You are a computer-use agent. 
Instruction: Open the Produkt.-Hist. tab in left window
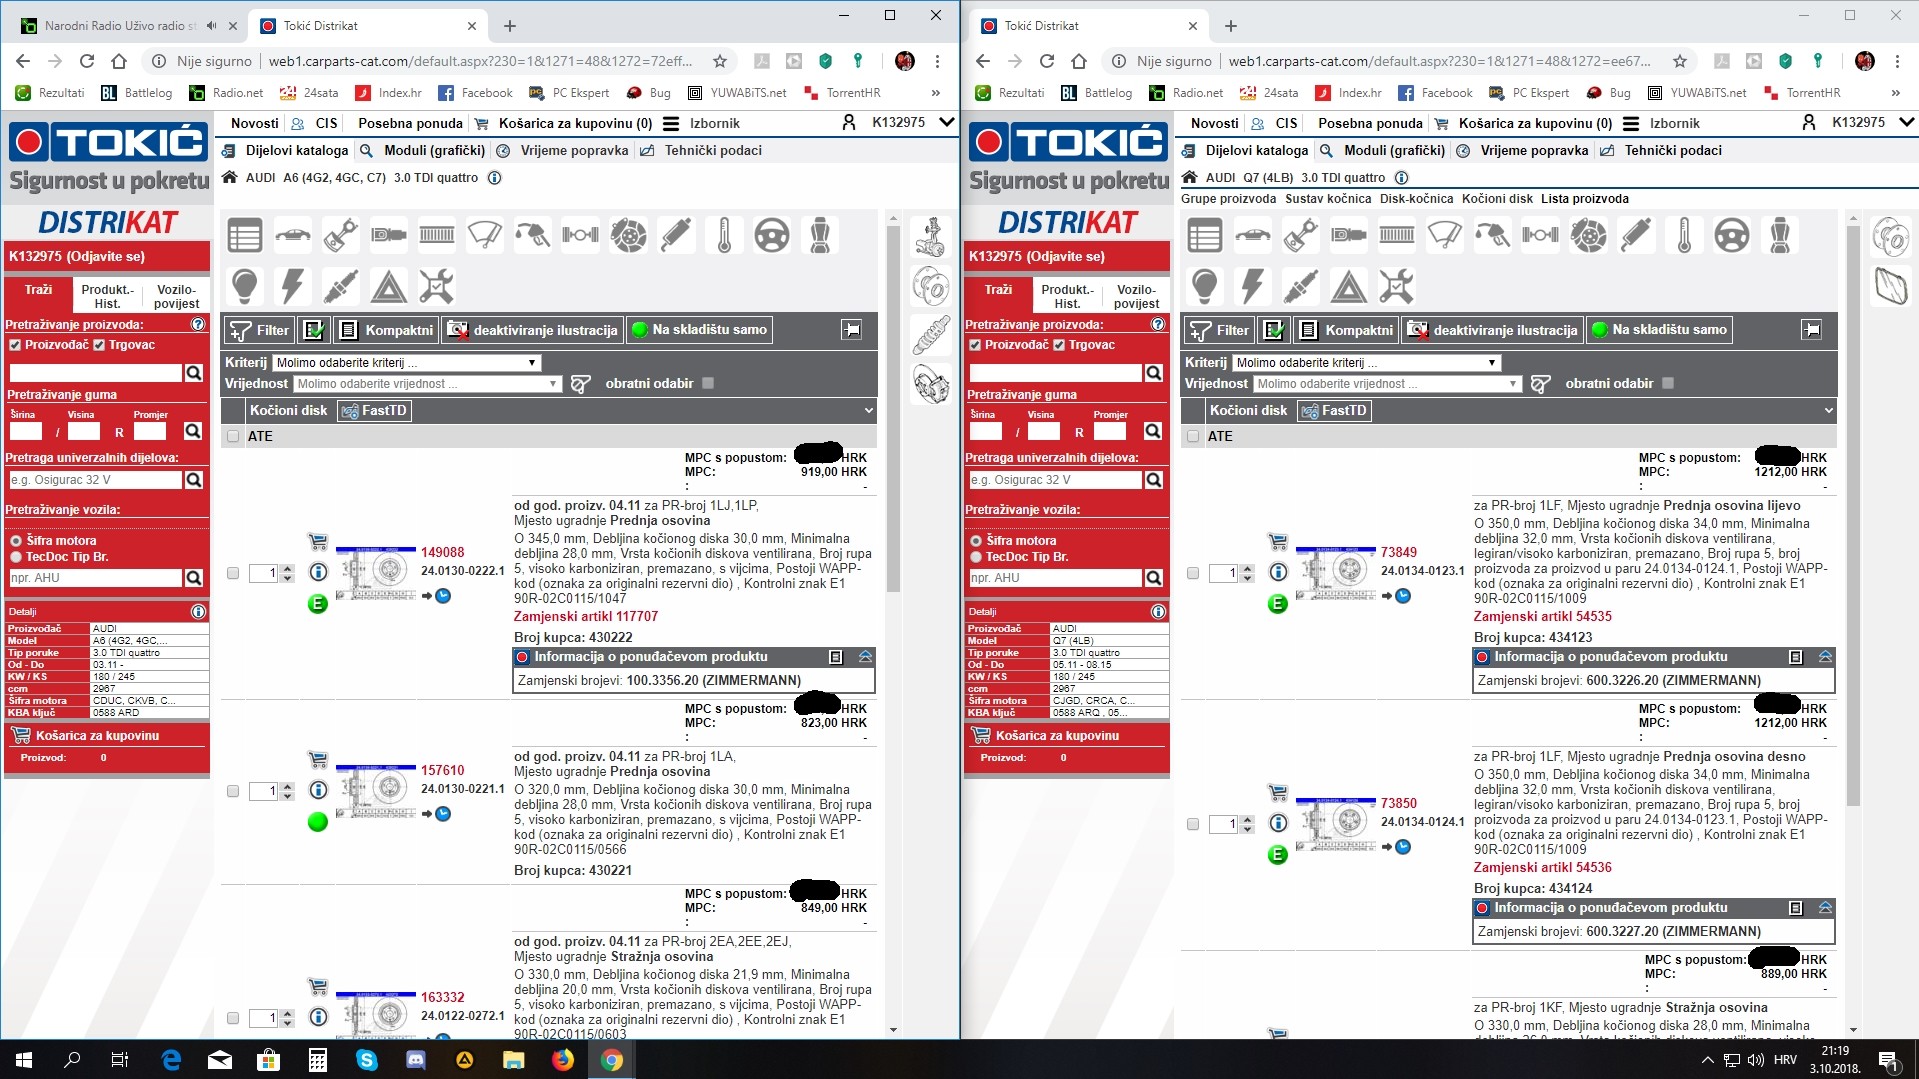(107, 296)
